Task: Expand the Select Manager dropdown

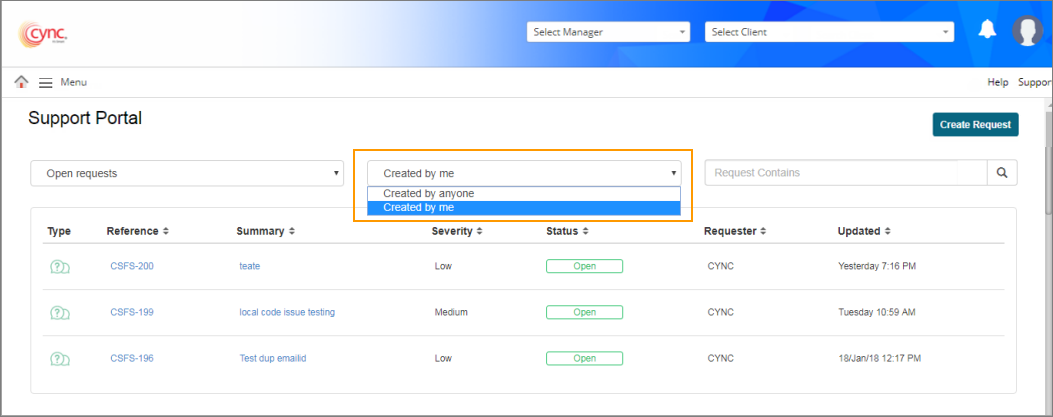Action: (609, 32)
